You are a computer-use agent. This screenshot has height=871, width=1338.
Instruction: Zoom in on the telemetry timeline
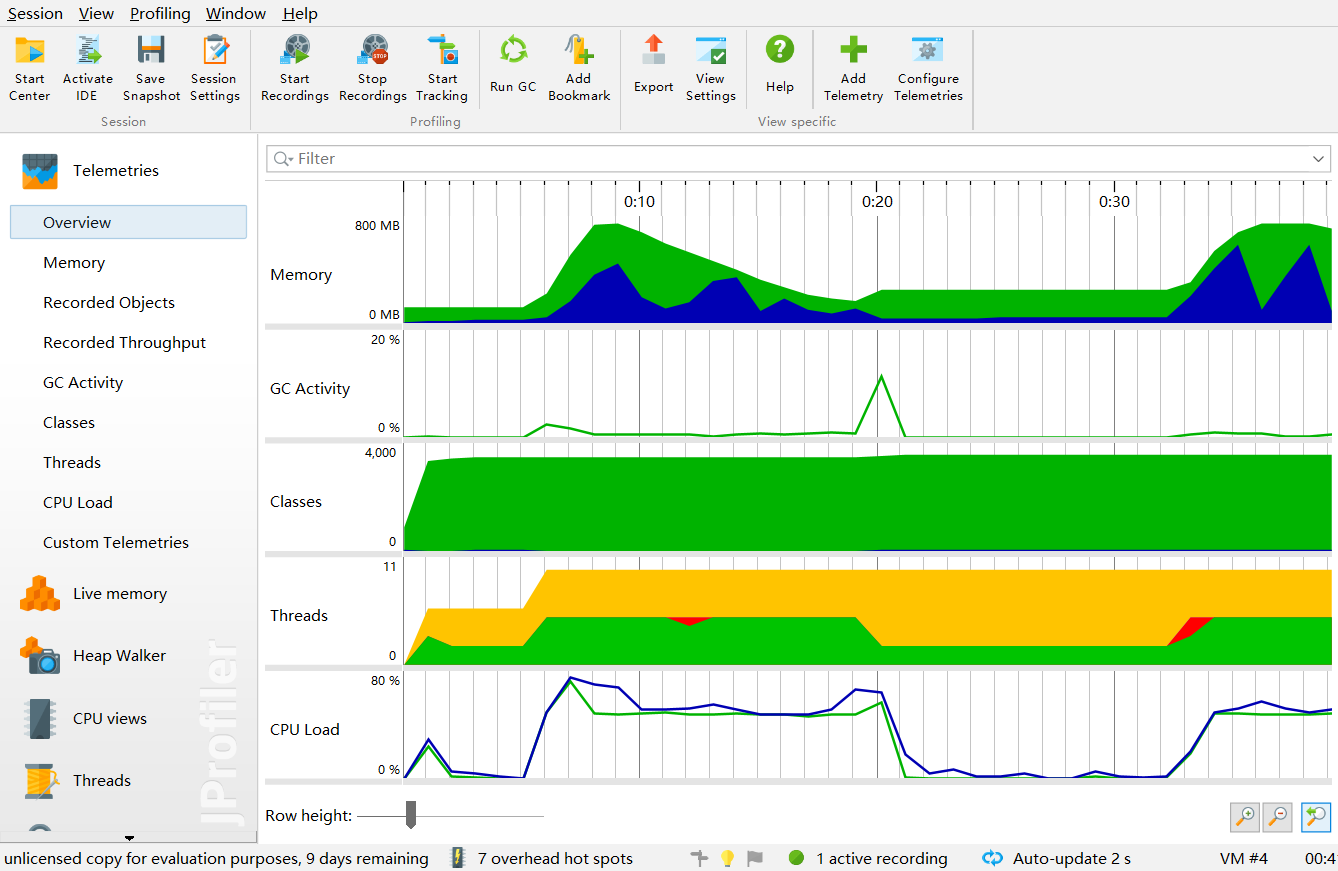click(1244, 817)
